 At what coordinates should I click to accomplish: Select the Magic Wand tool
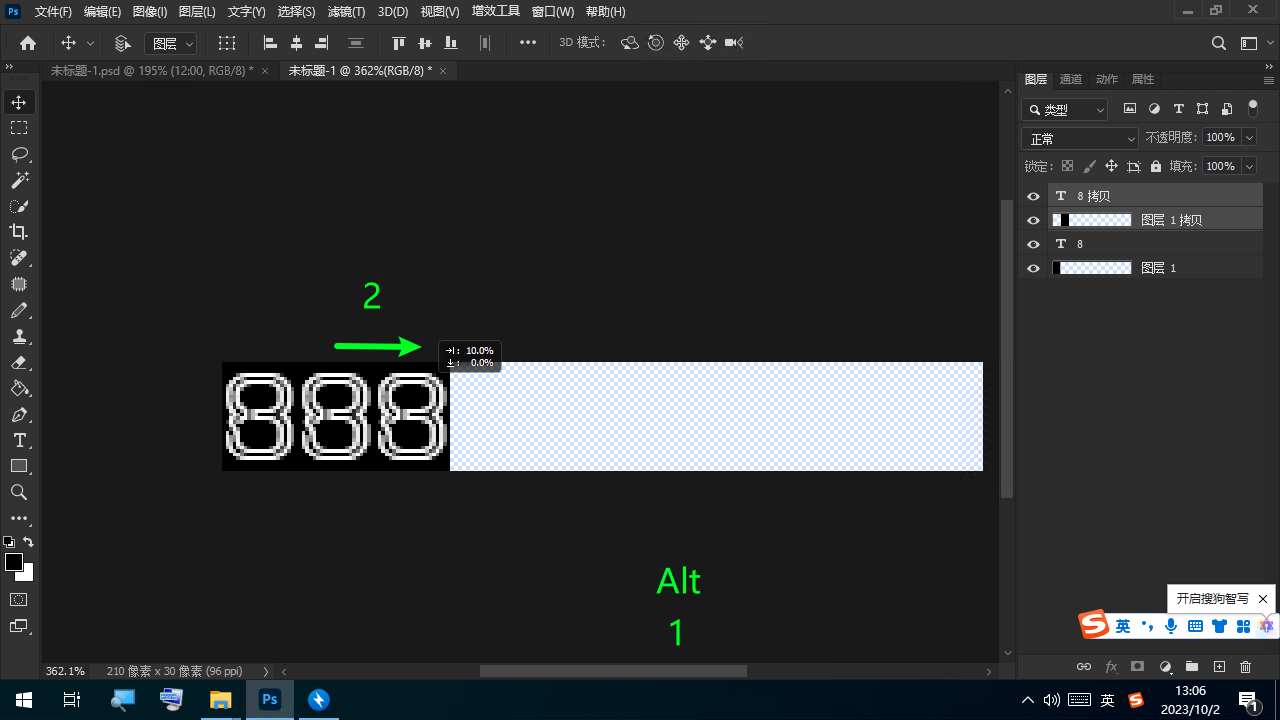[19, 180]
